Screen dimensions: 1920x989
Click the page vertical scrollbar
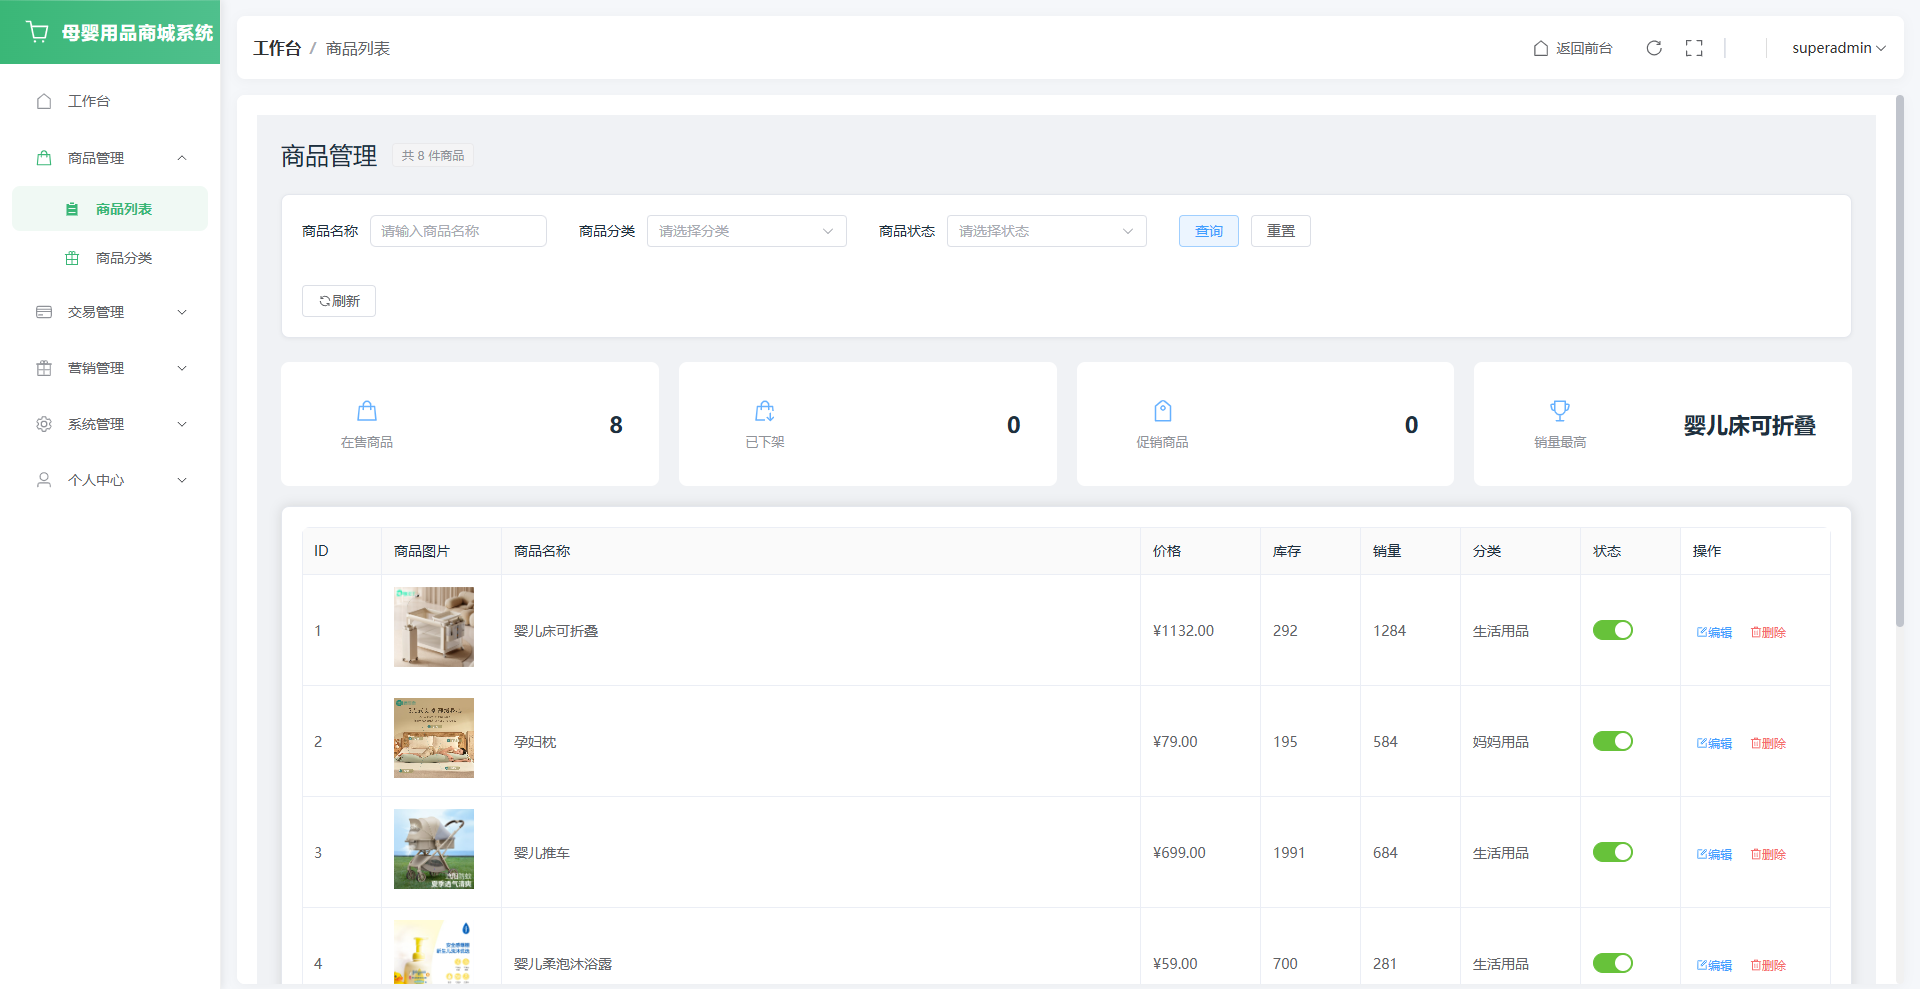(x=1900, y=360)
